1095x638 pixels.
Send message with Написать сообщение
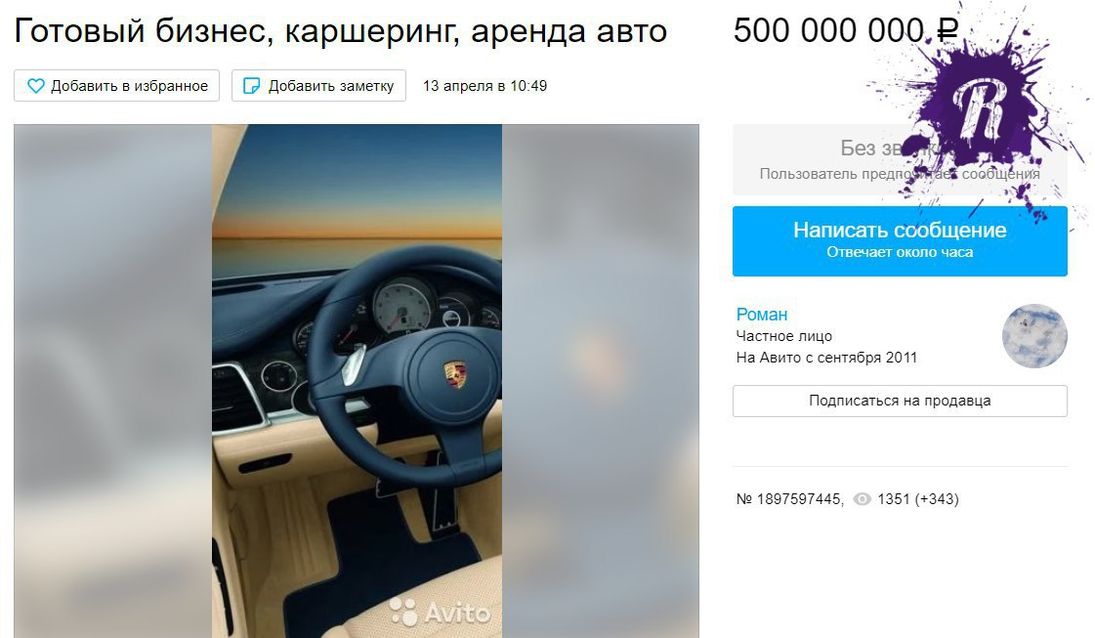point(899,241)
